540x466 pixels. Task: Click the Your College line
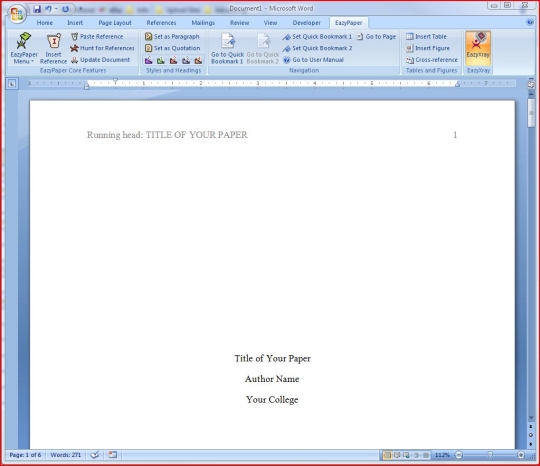[x=272, y=400]
